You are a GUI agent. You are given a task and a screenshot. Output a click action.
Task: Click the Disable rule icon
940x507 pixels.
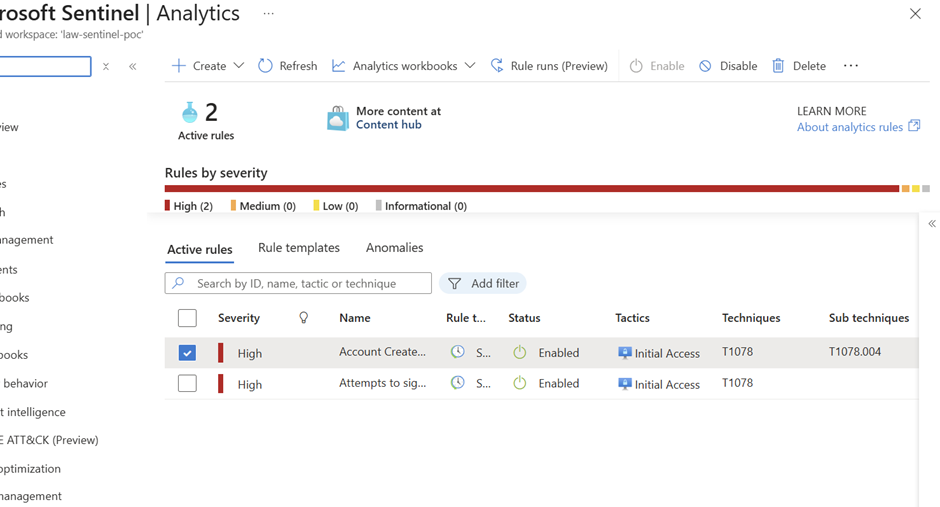[x=705, y=66]
